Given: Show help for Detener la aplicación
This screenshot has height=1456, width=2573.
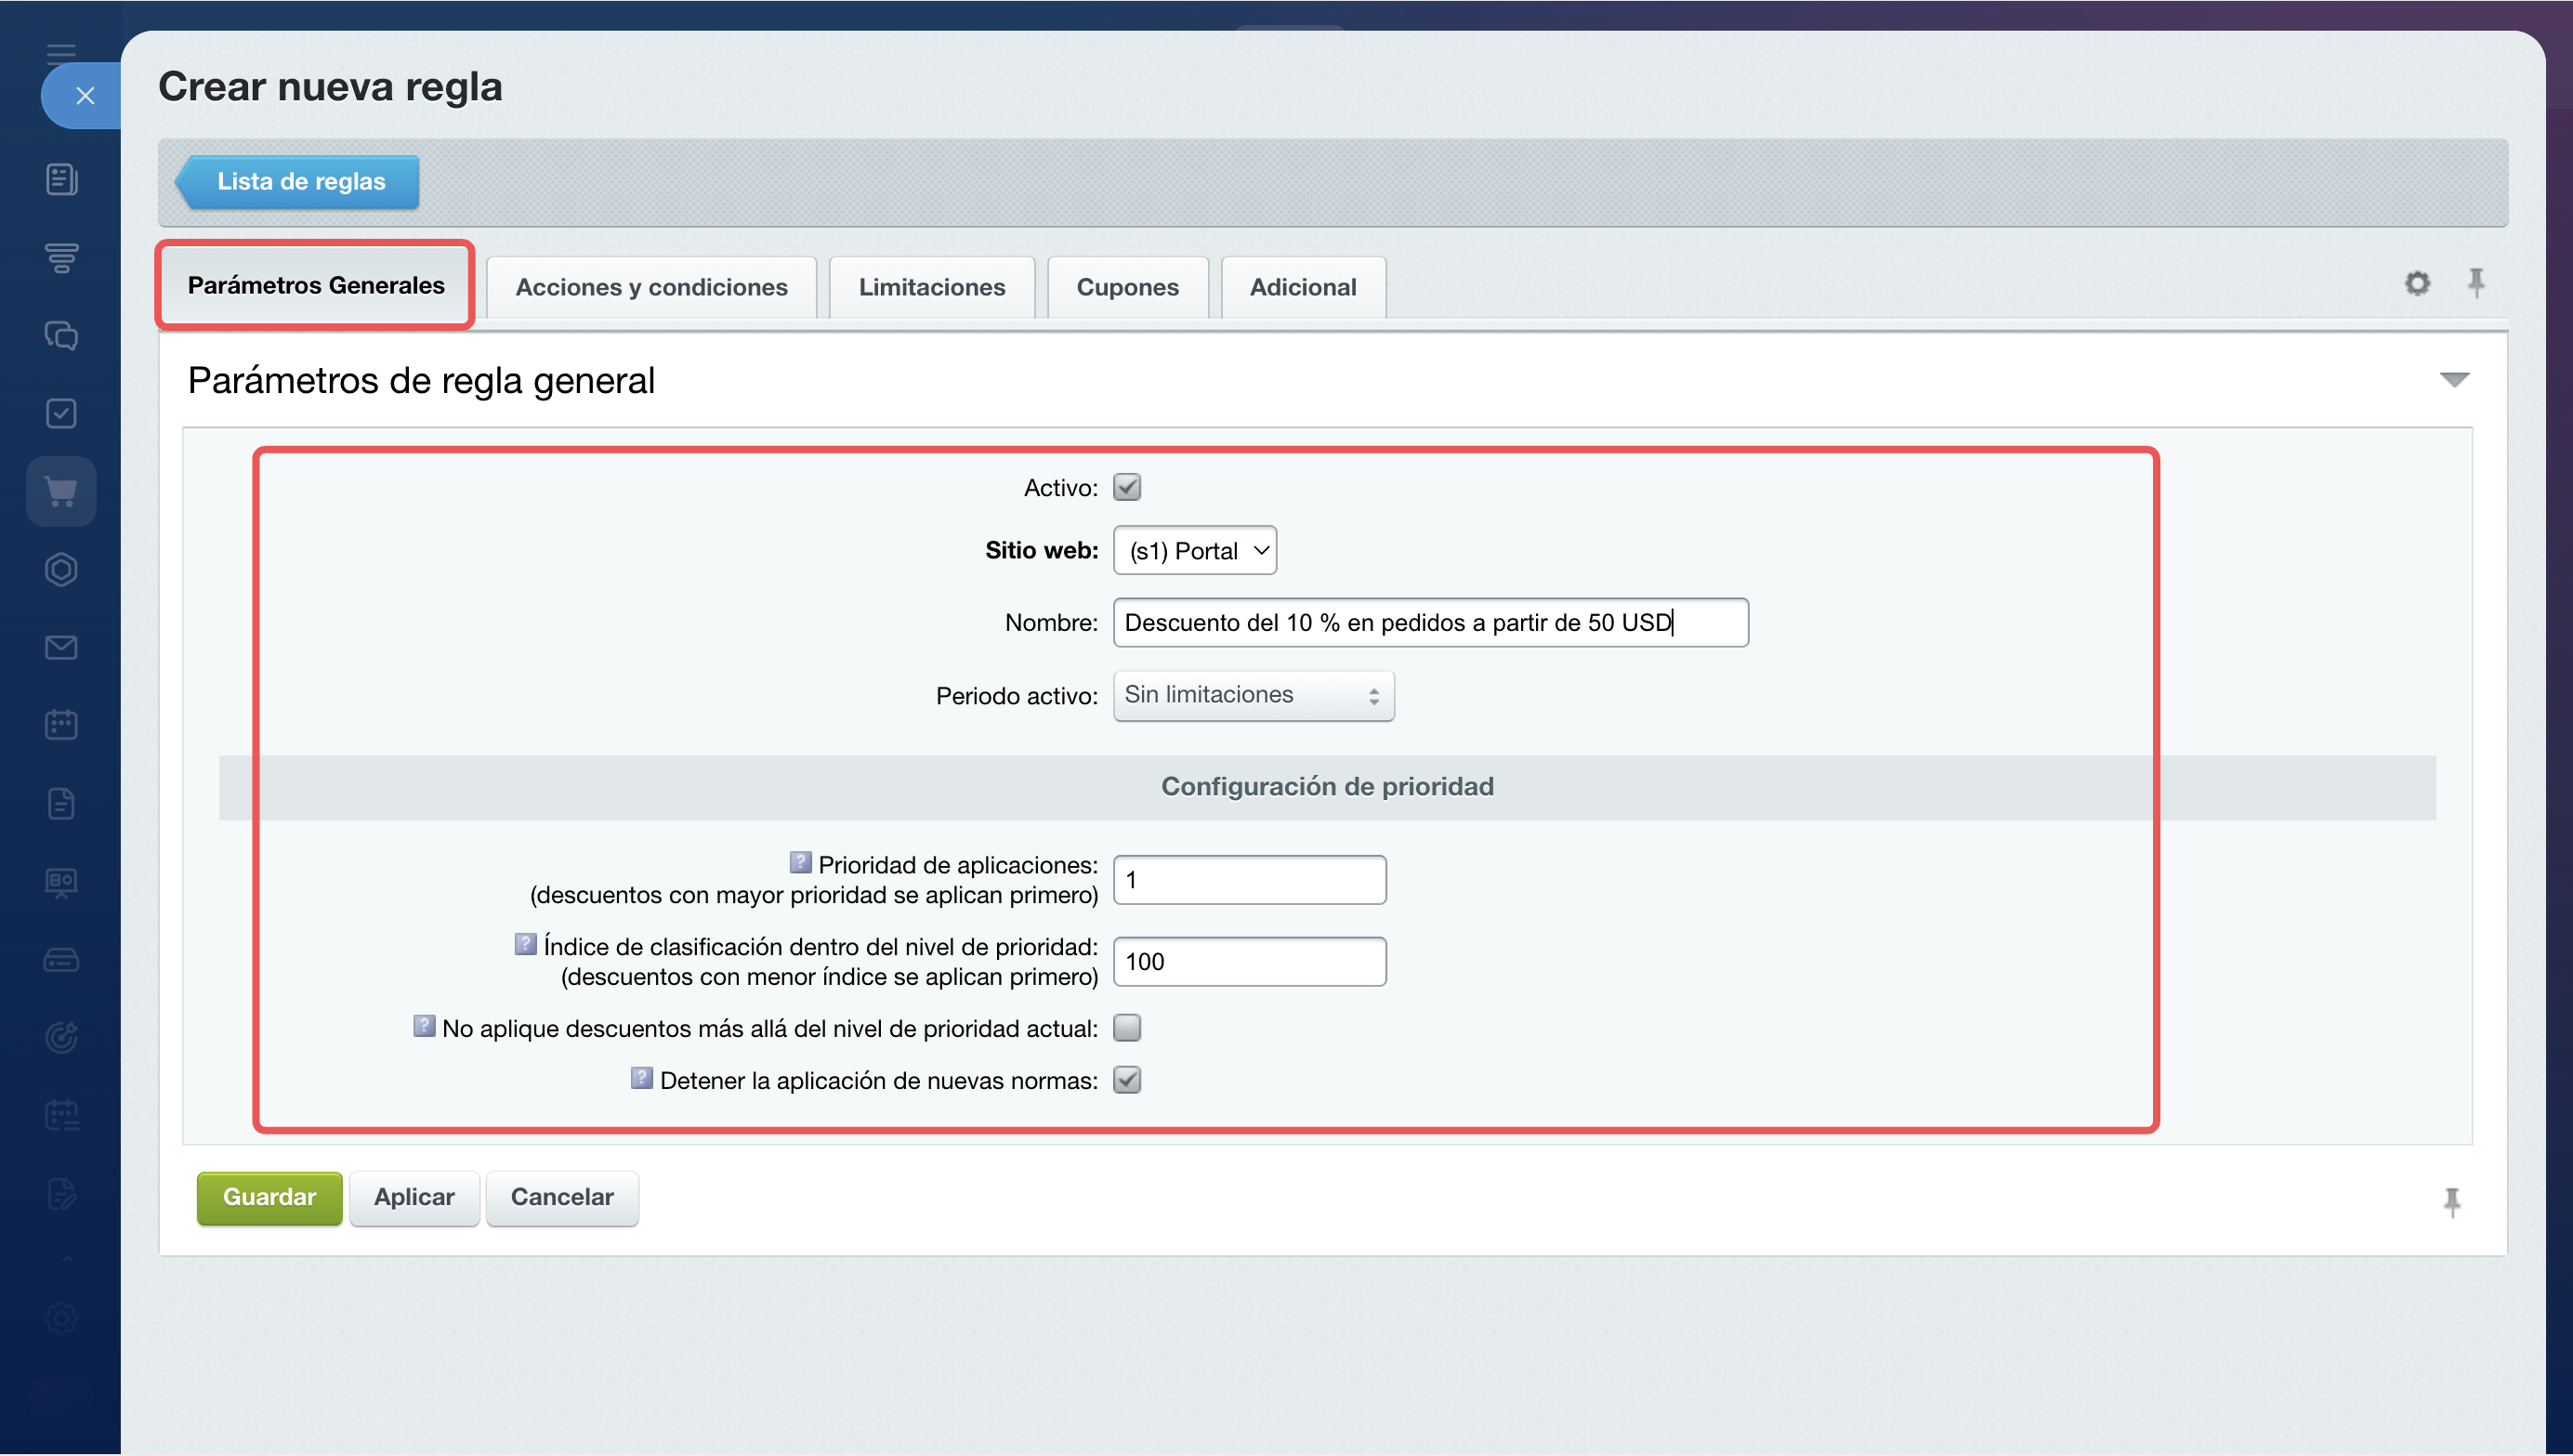Looking at the screenshot, I should [642, 1079].
